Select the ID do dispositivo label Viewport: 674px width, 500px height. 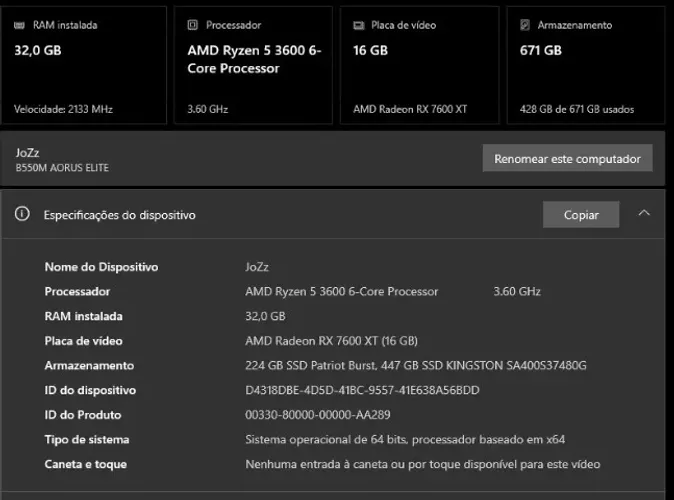click(90, 390)
